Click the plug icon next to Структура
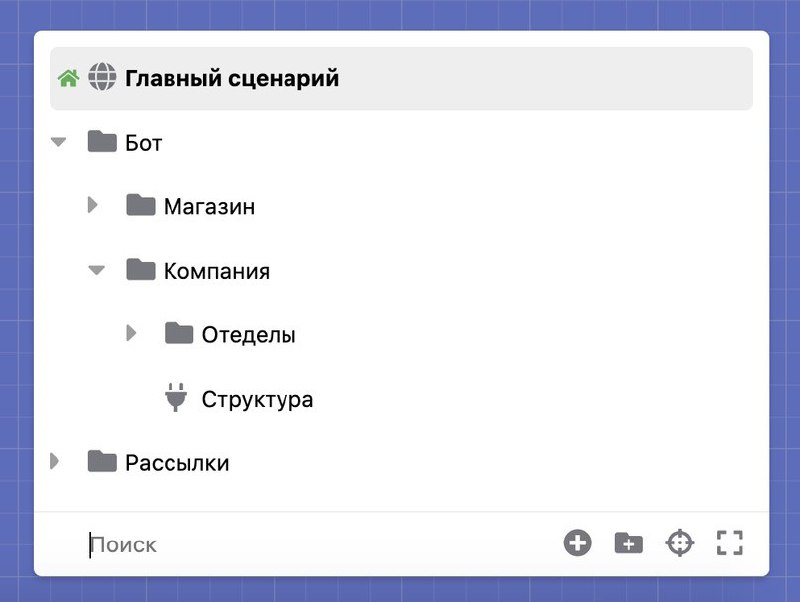 tap(176, 397)
